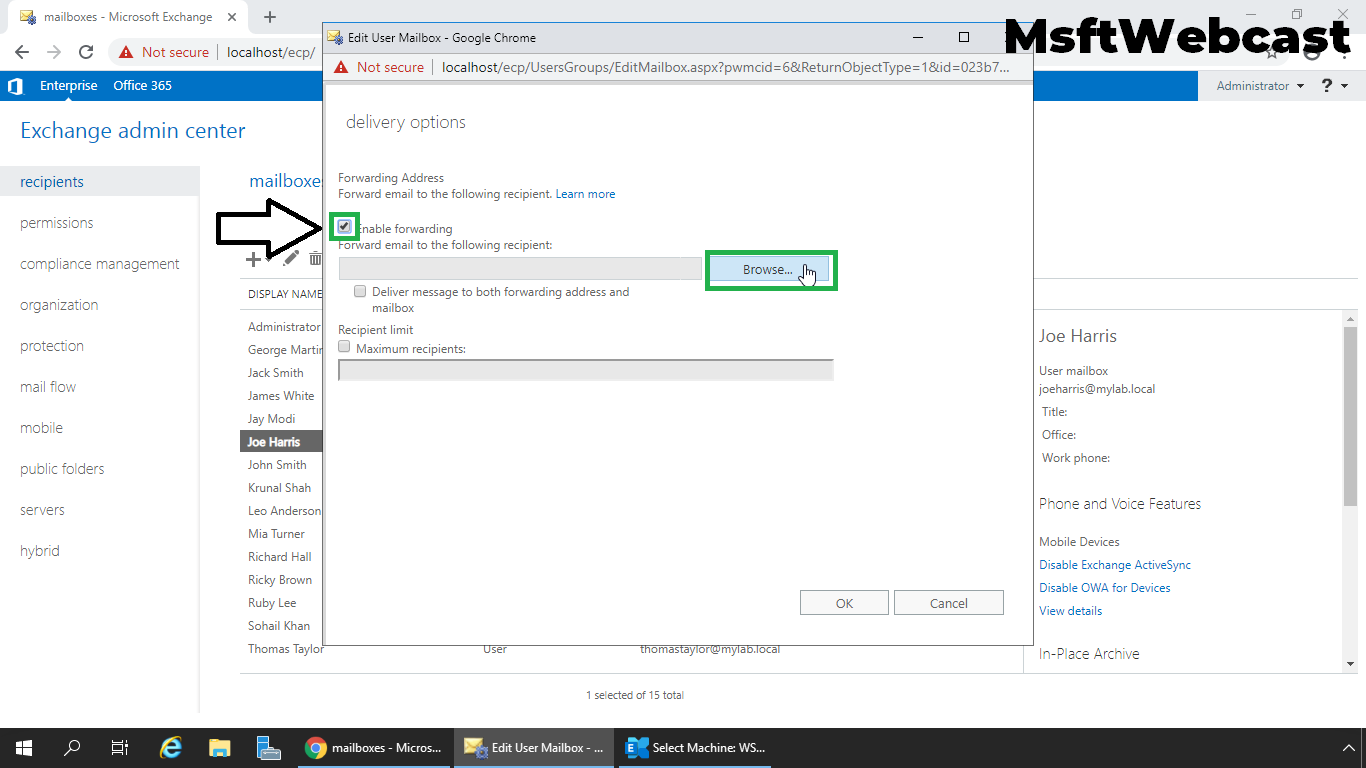
Task: Select Jack Smith in the mailbox list
Action: pyautogui.click(x=276, y=373)
